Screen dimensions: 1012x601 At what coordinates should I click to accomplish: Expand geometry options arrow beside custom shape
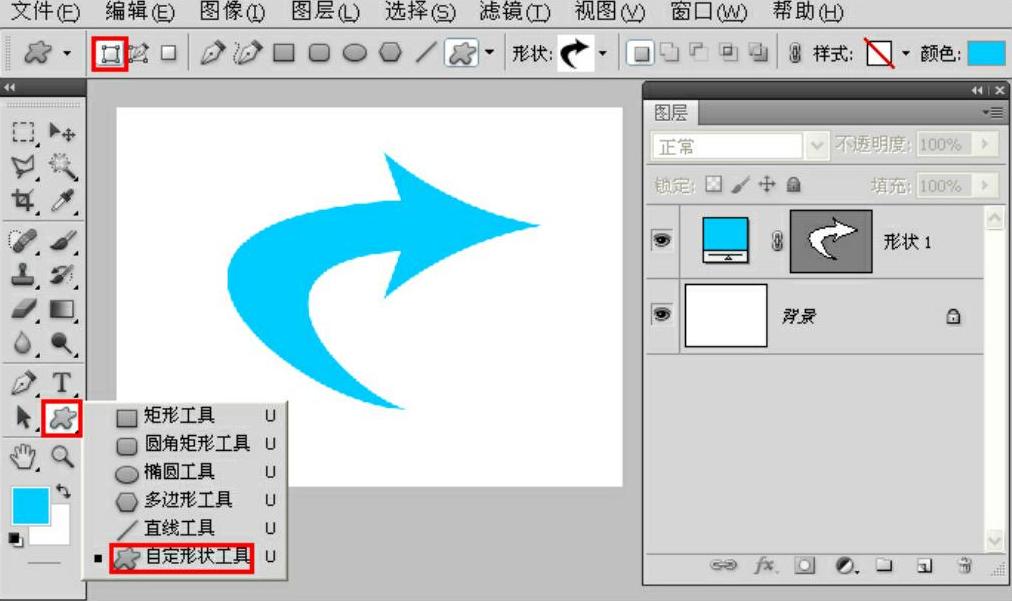pos(489,53)
